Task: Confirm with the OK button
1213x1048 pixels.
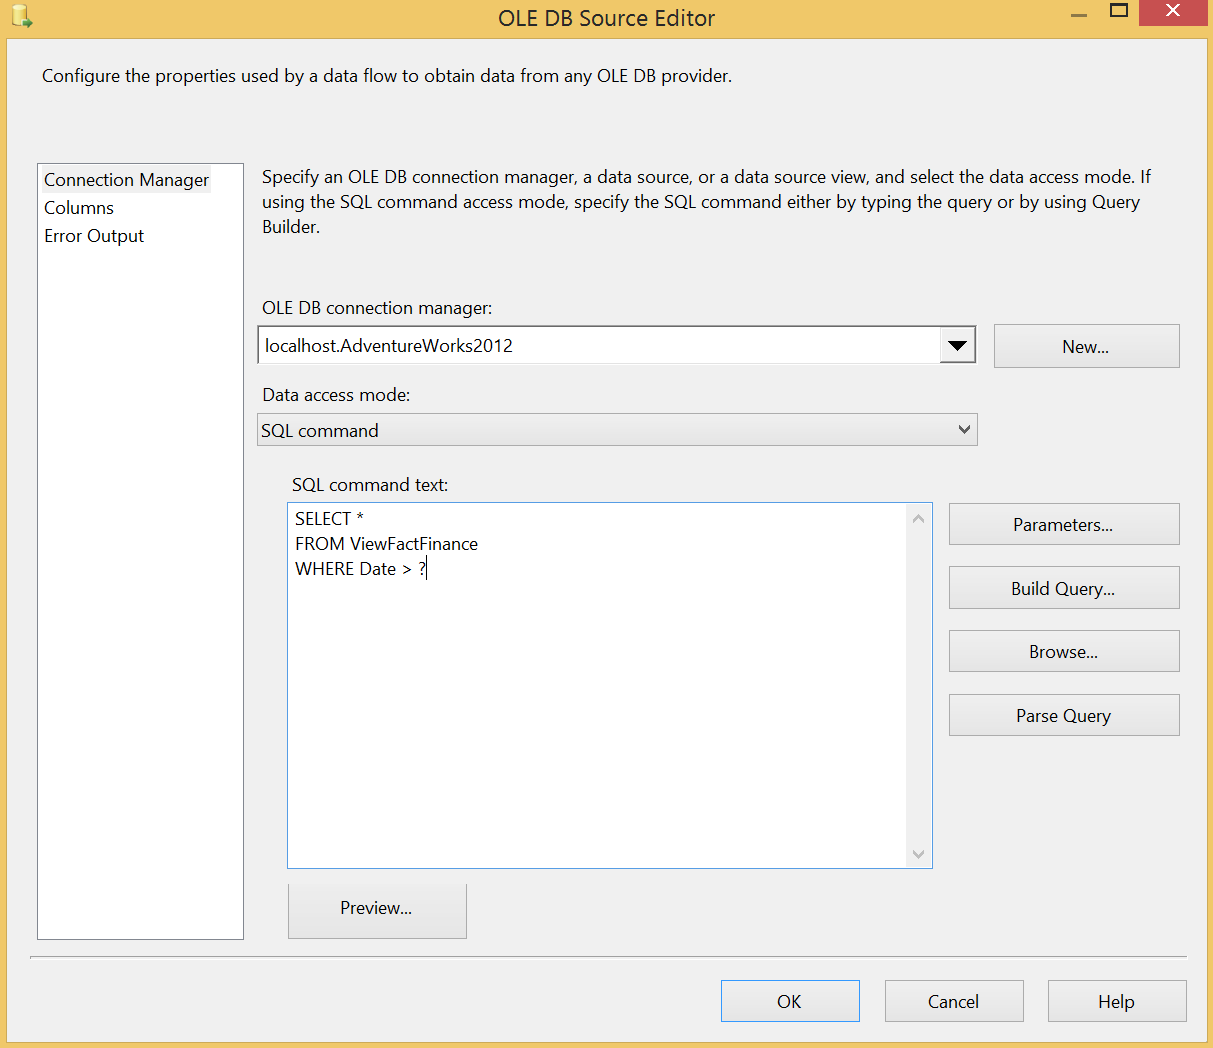Action: [789, 1001]
